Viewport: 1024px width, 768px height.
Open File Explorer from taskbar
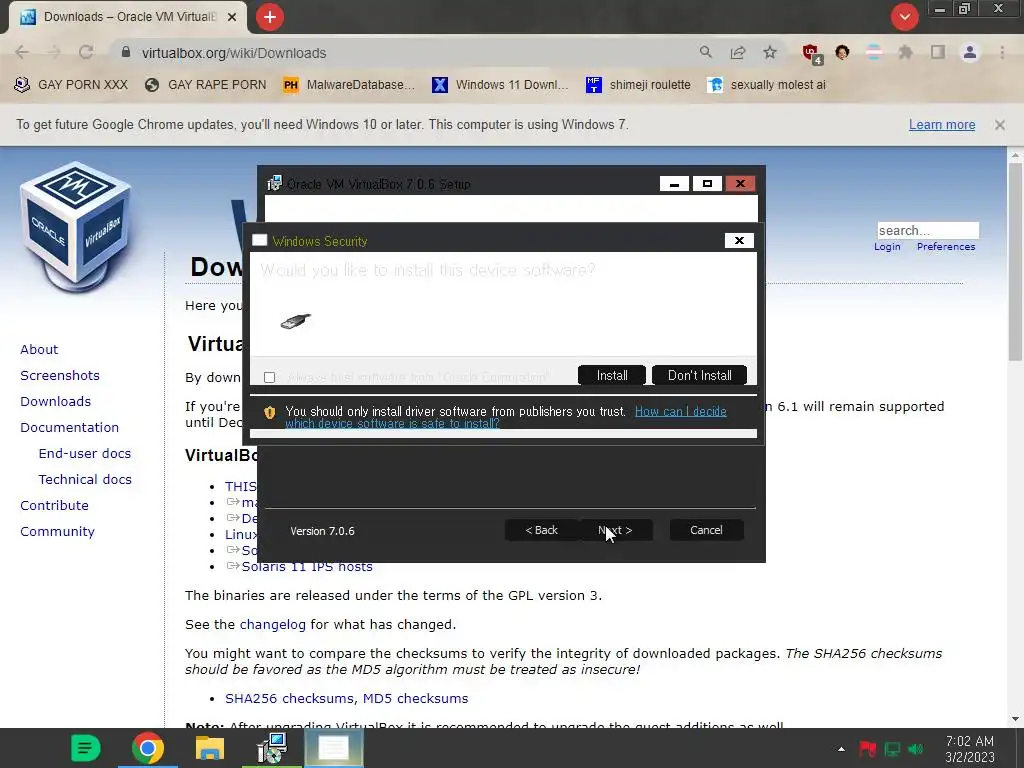pyautogui.click(x=210, y=748)
